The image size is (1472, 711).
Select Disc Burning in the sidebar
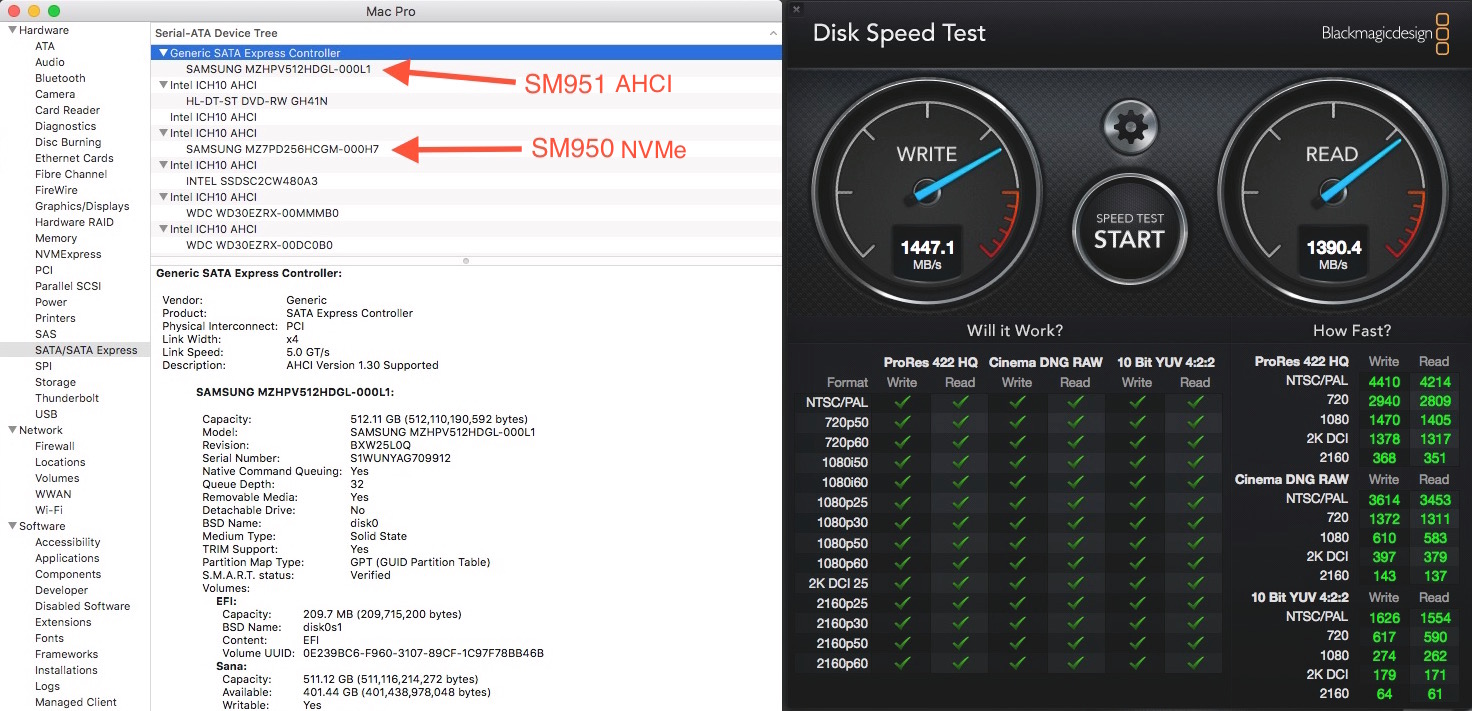(68, 142)
